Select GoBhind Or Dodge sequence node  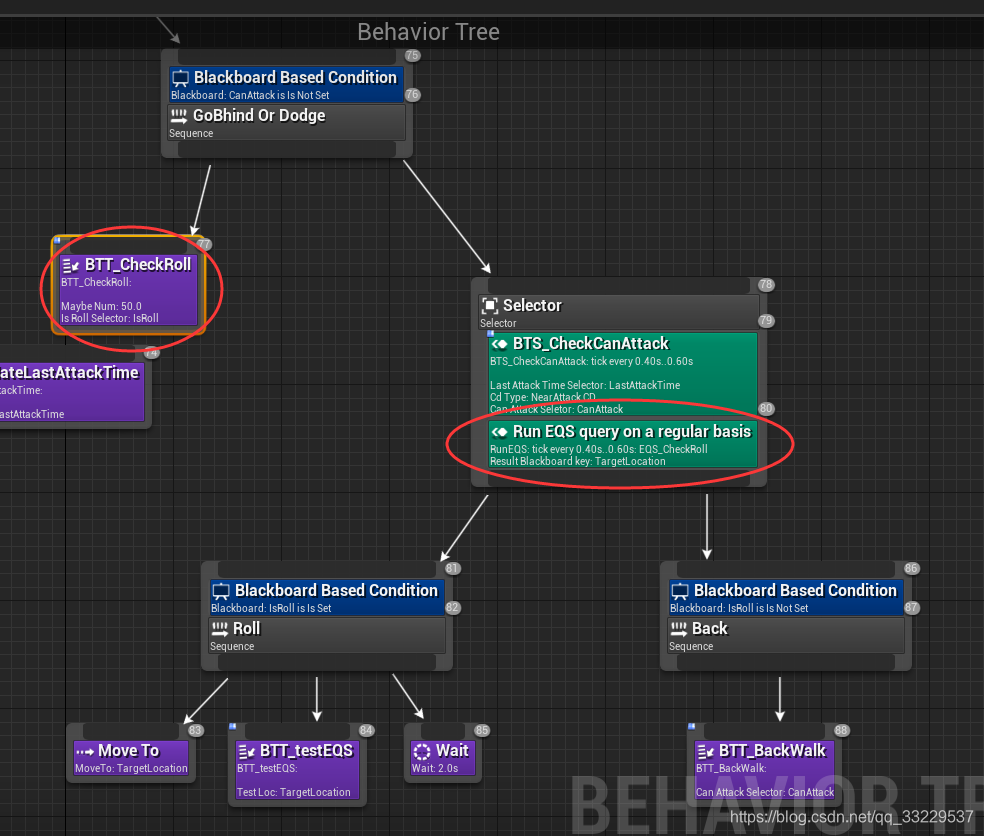point(287,122)
